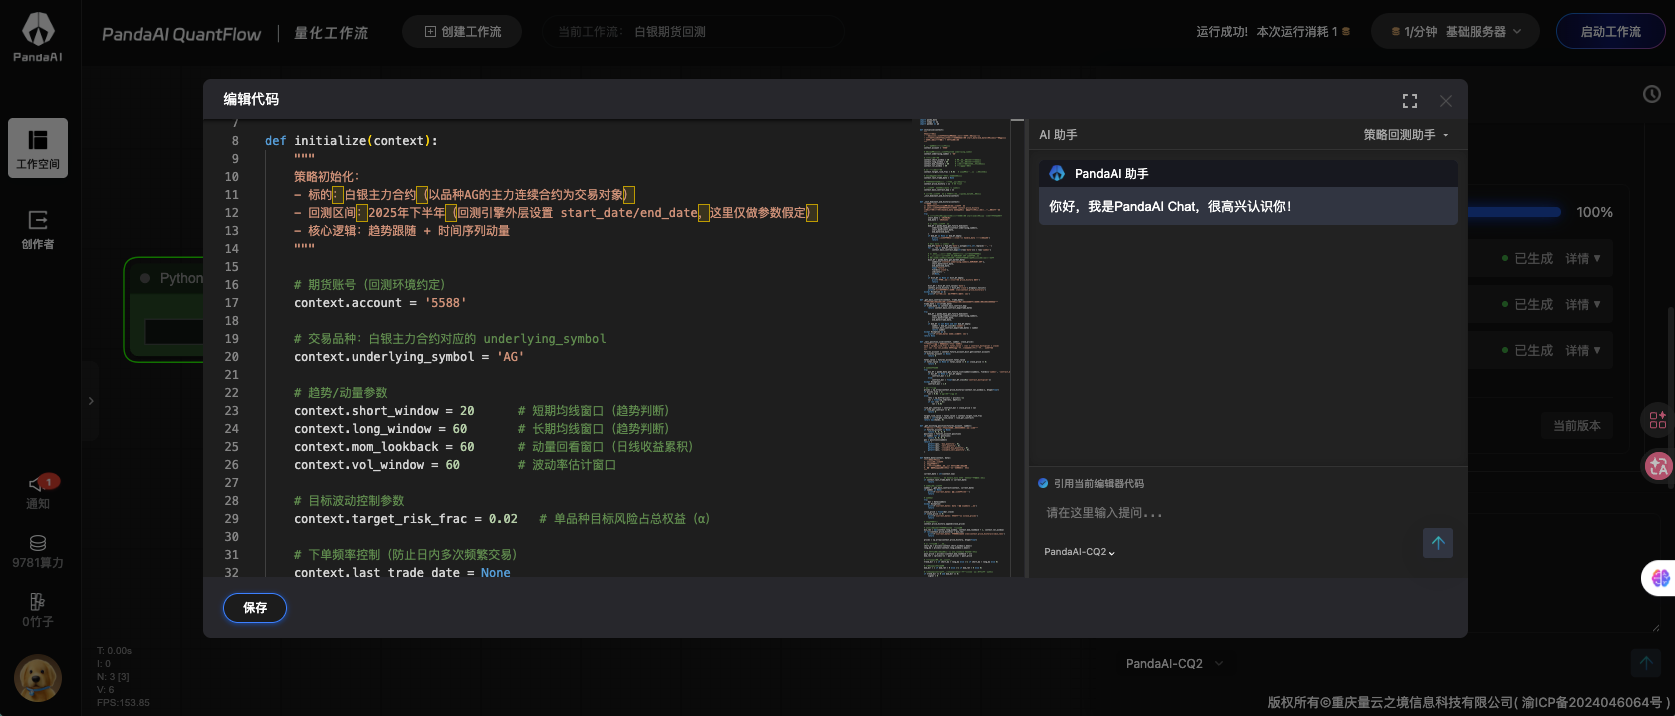Click the AI 助手 panel label
Image resolution: width=1675 pixels, height=716 pixels.
click(1058, 135)
